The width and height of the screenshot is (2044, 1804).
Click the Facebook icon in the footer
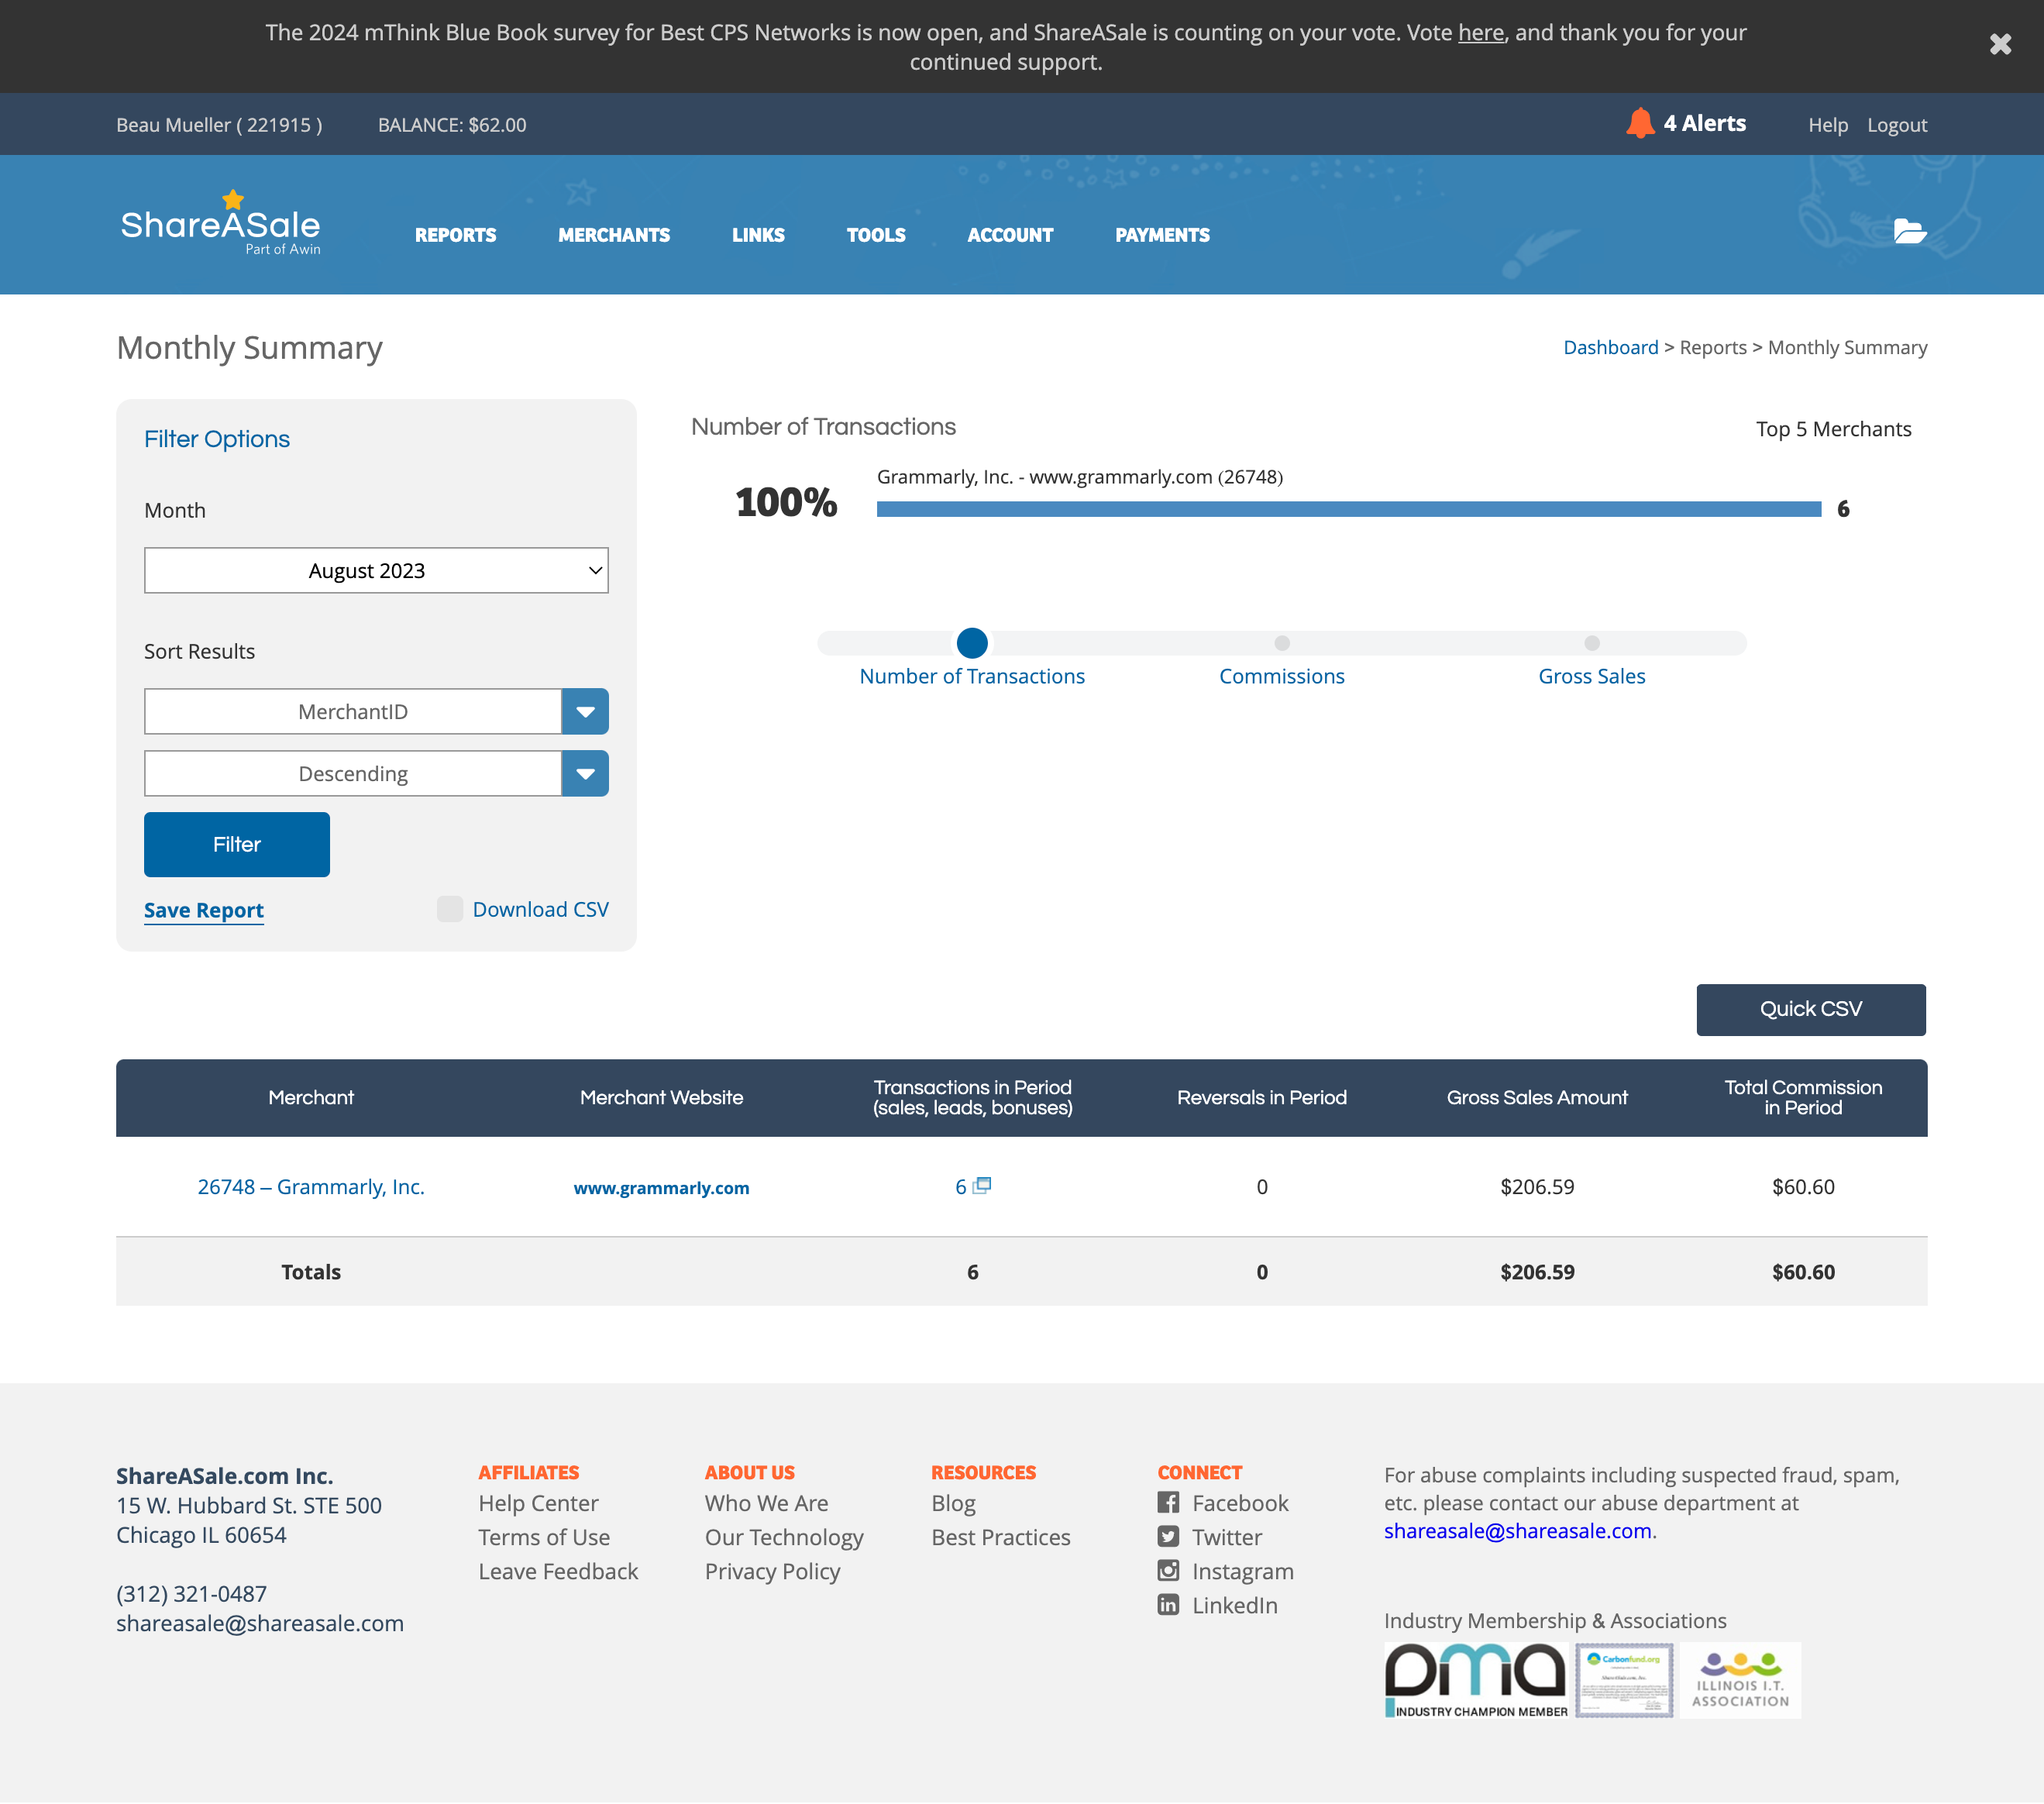point(1168,1502)
